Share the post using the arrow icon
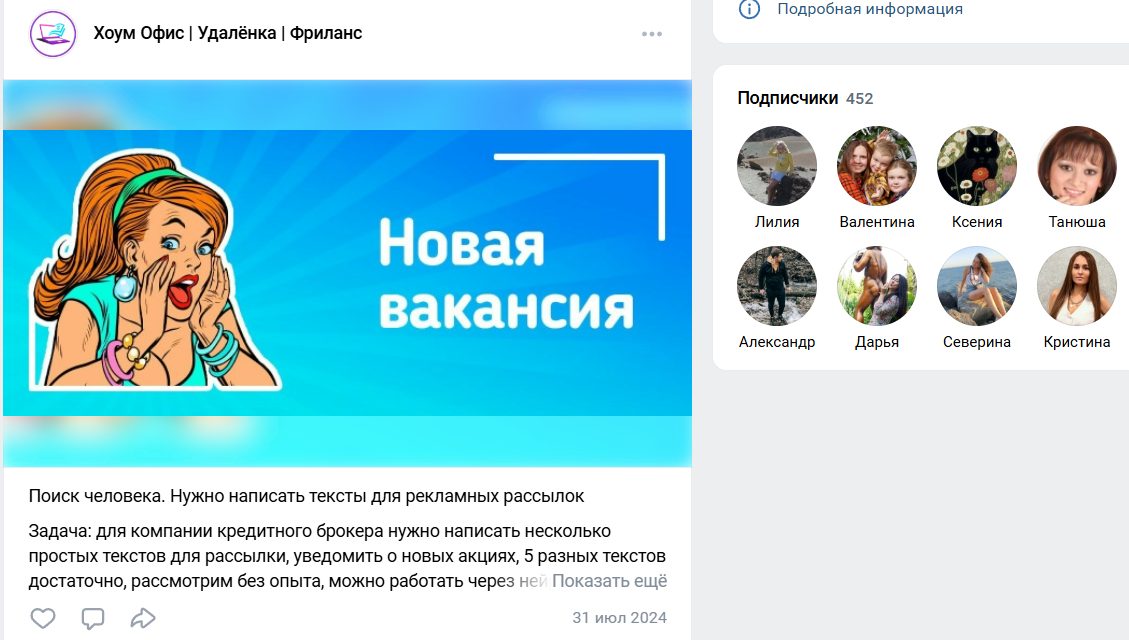This screenshot has height=640, width=1129. (143, 618)
